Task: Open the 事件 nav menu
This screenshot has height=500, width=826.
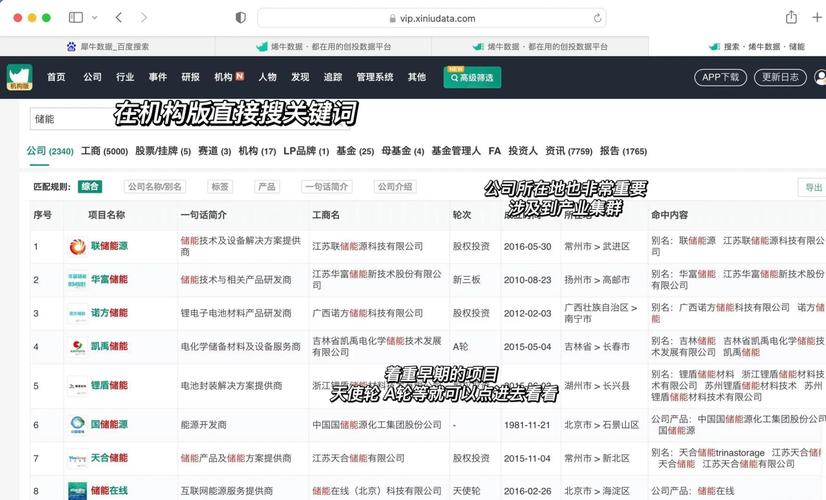Action: pyautogui.click(x=158, y=77)
